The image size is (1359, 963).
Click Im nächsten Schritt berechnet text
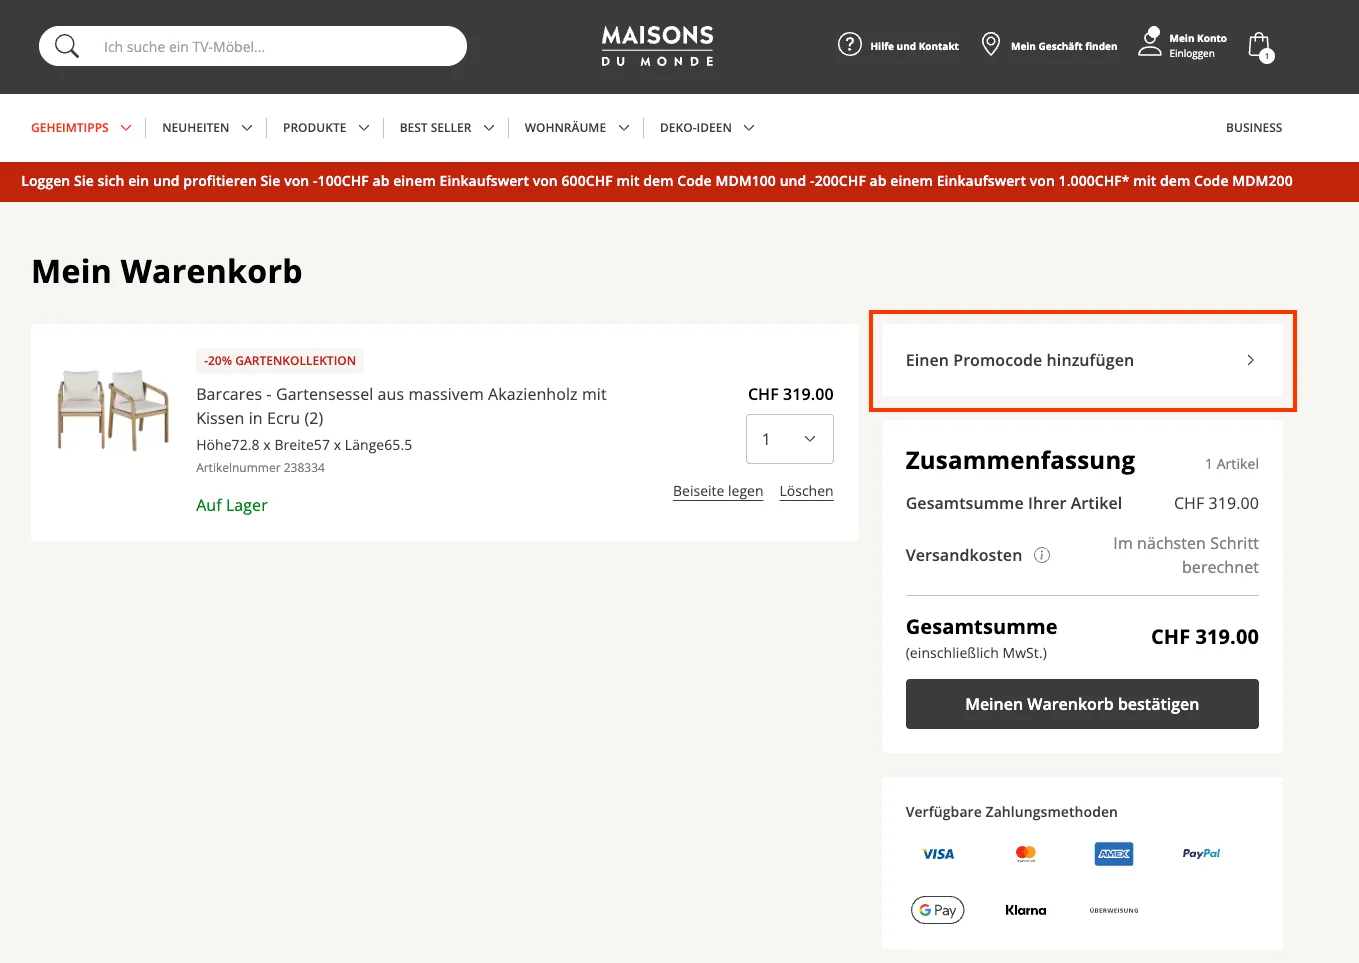point(1185,555)
